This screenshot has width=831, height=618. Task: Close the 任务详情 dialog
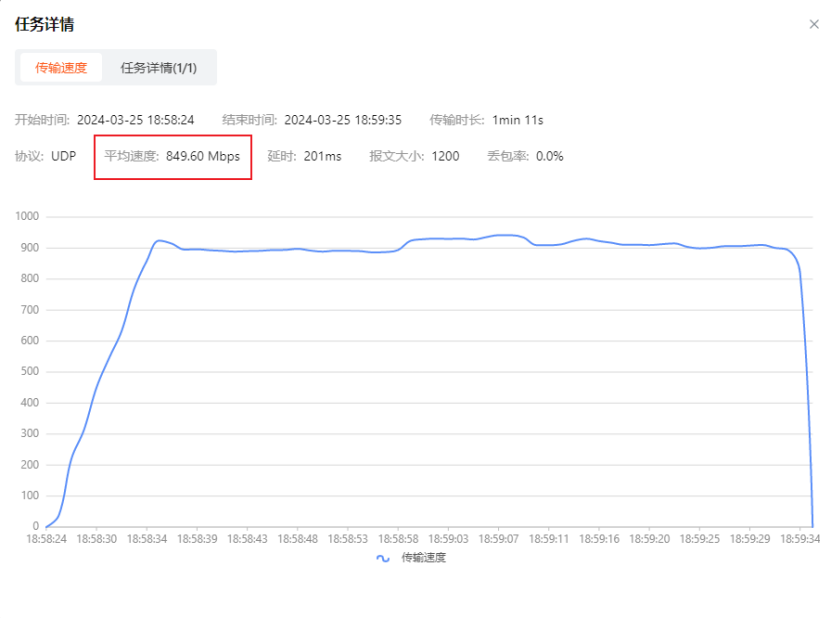[814, 24]
